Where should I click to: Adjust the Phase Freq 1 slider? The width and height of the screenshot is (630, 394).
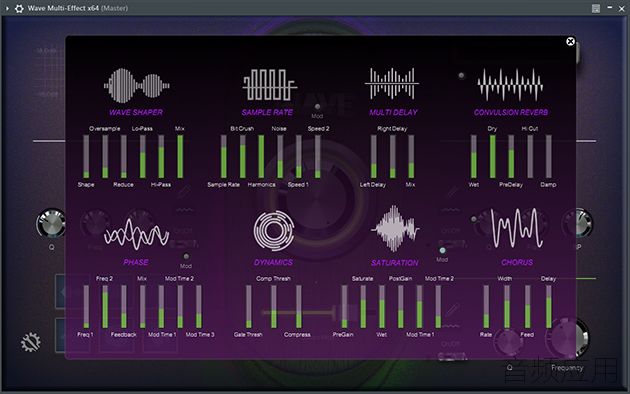point(86,306)
